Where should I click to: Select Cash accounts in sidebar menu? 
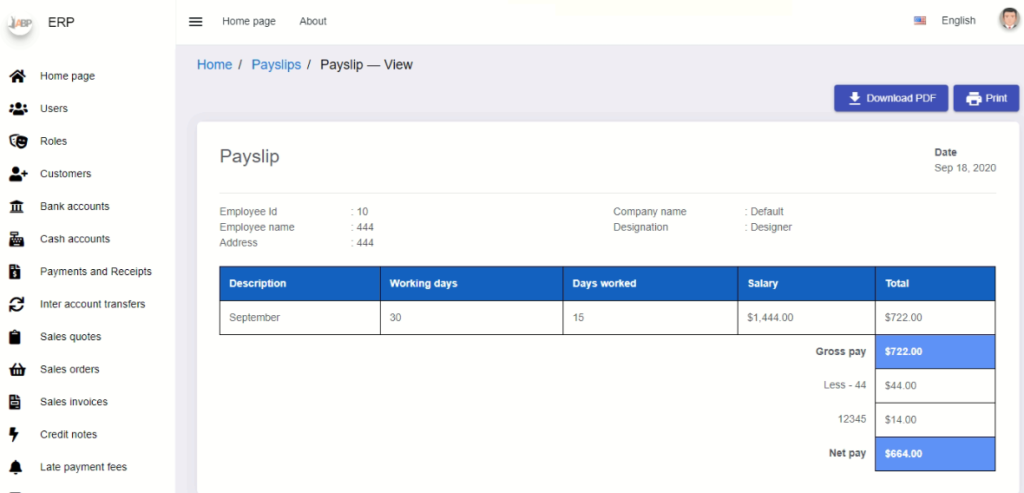[x=75, y=239]
